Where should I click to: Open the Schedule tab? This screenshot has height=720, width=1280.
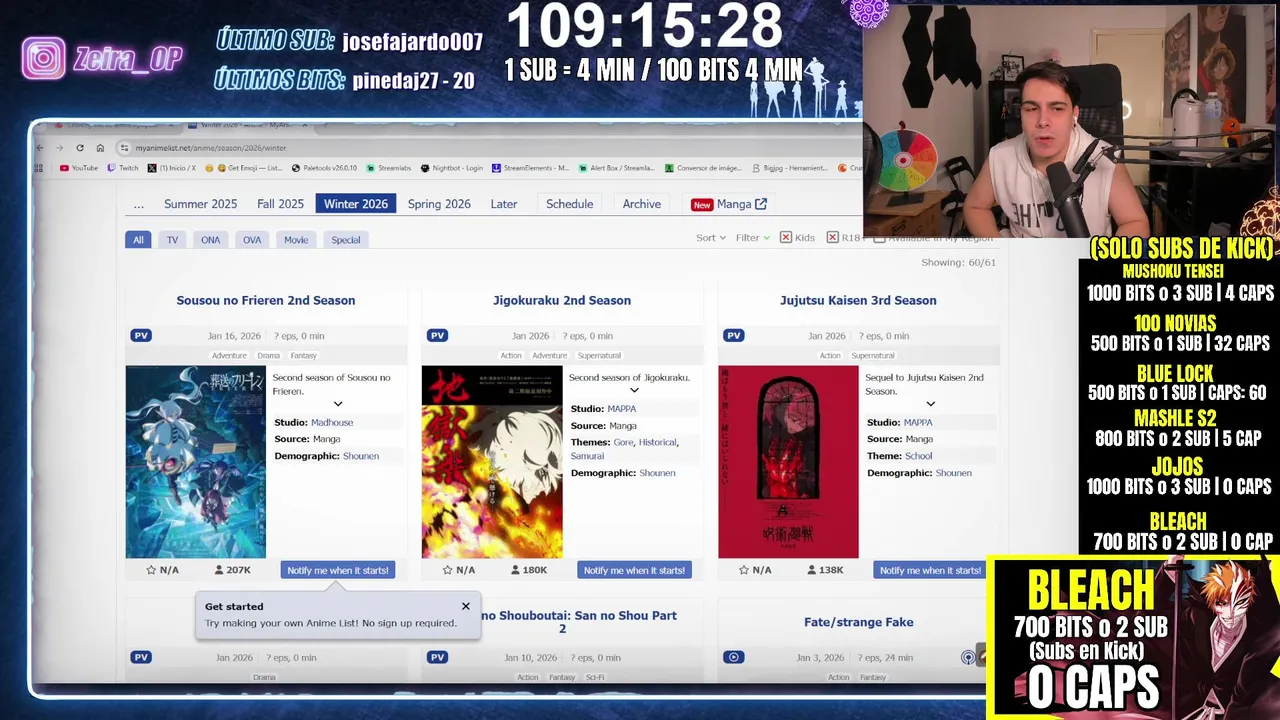tap(569, 204)
